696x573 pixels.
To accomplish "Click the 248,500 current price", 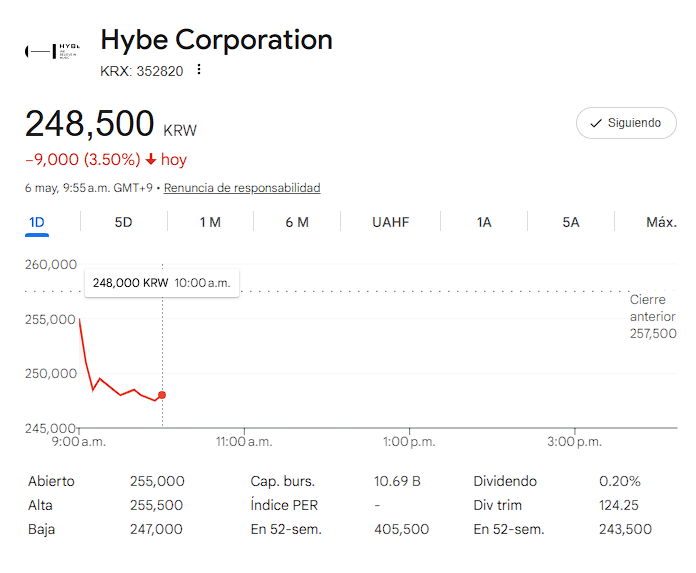I will point(90,123).
